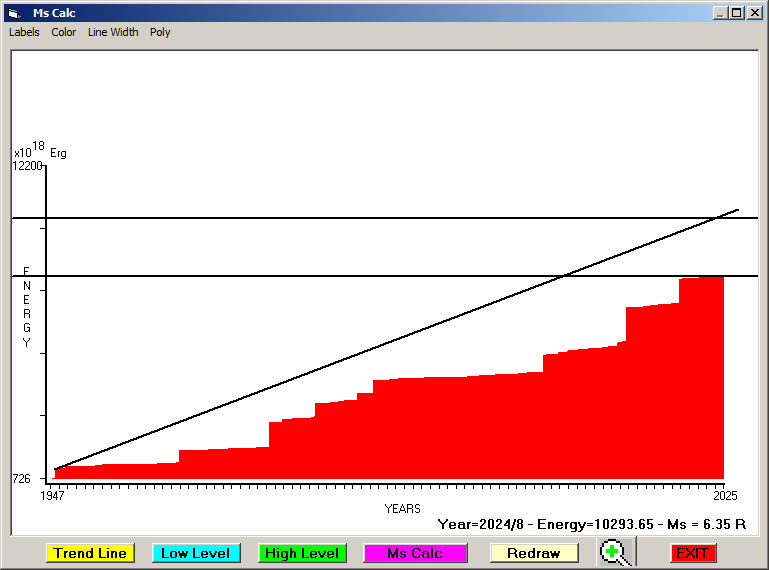This screenshot has height=570, width=769.
Task: Click the Ms Calc title bar icon
Action: (13, 13)
